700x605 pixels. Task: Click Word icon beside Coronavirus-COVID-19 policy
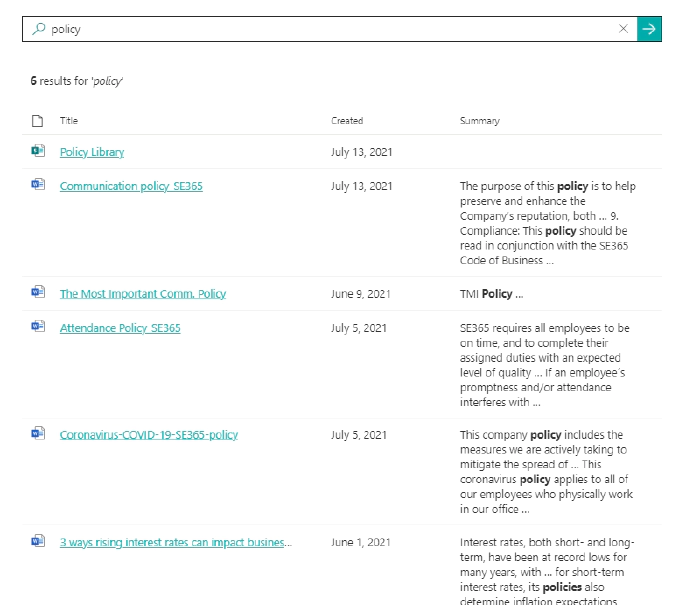point(38,433)
